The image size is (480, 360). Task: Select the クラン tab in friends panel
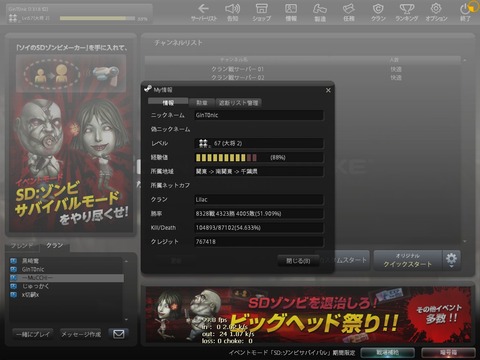pyautogui.click(x=54, y=246)
